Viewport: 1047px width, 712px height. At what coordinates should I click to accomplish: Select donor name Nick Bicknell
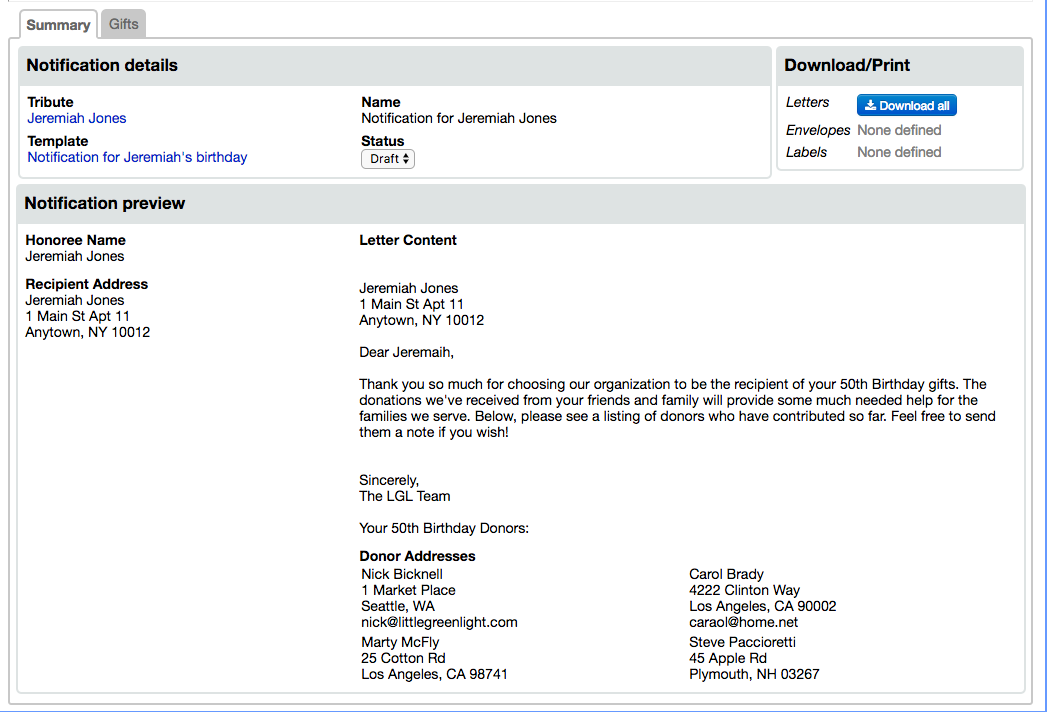click(x=402, y=574)
